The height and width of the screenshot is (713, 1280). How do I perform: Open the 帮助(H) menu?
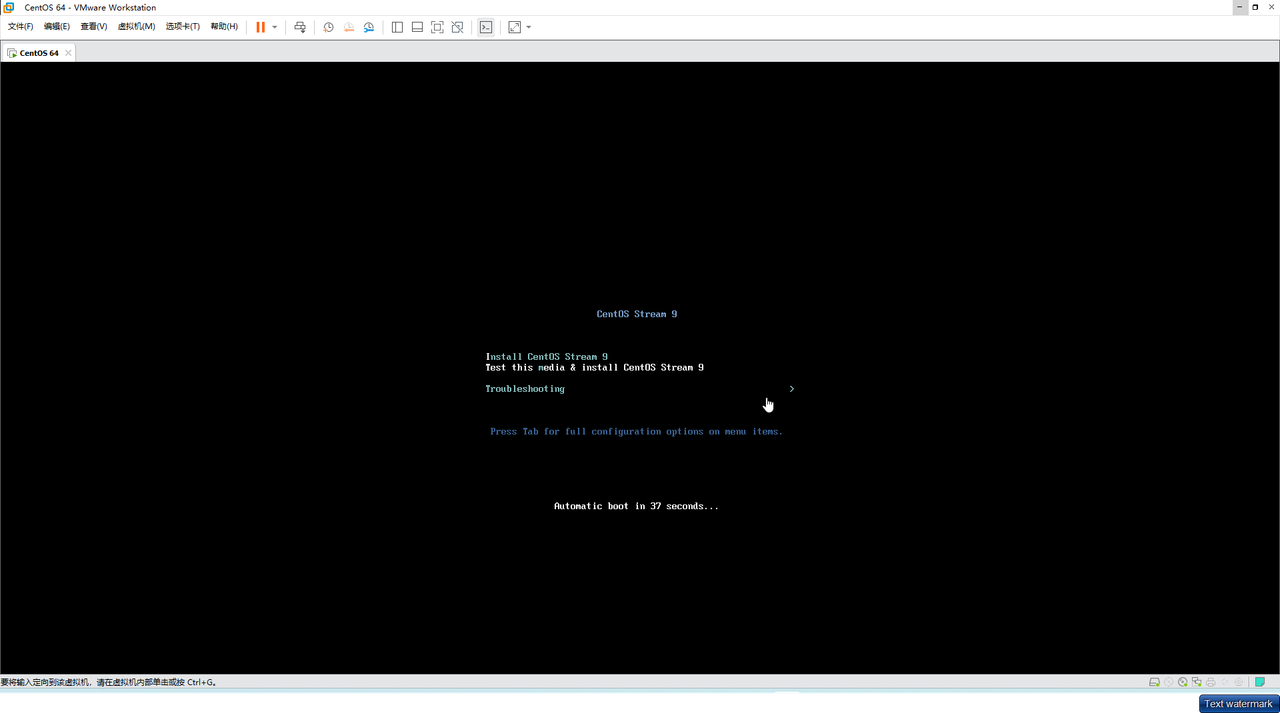tap(224, 27)
